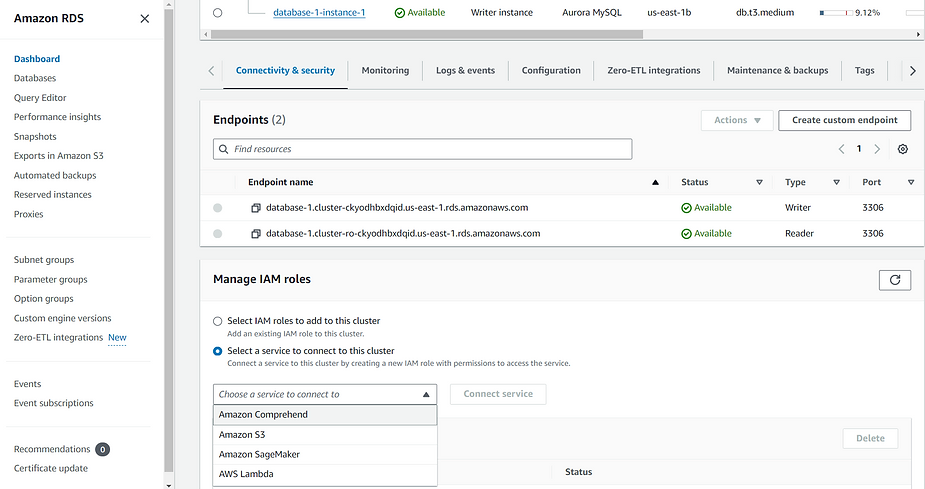Switch to the Monitoring tab

click(385, 70)
